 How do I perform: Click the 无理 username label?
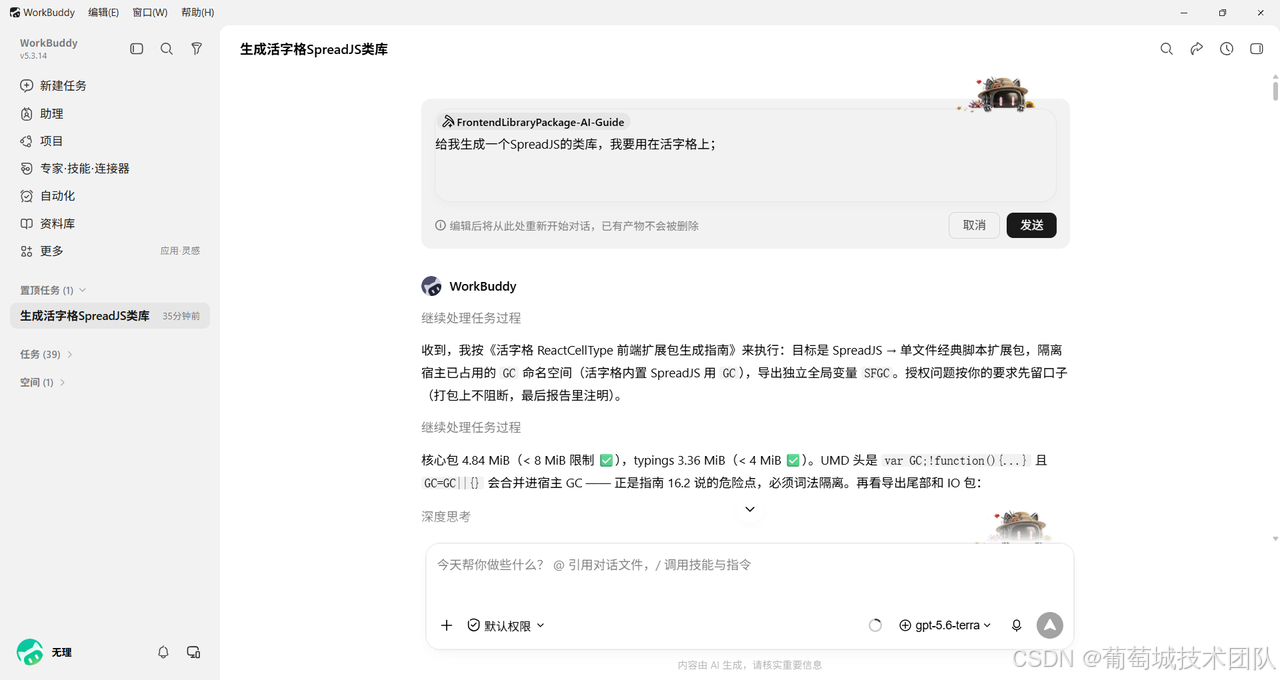62,652
